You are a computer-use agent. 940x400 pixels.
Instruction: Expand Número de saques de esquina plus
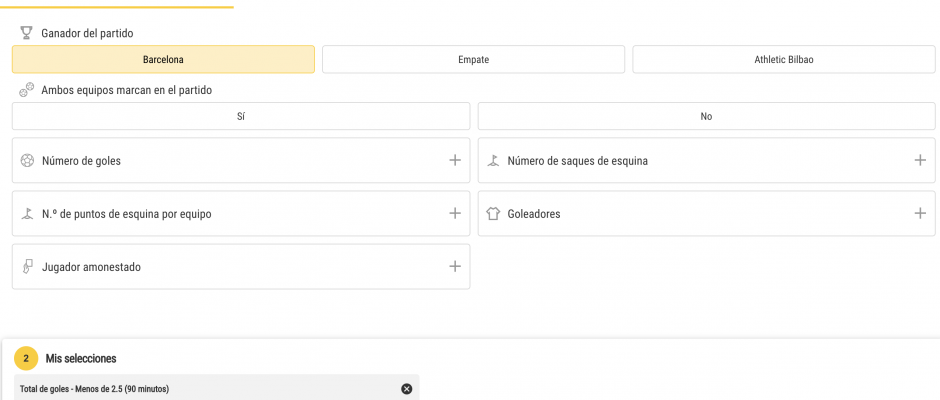click(920, 160)
